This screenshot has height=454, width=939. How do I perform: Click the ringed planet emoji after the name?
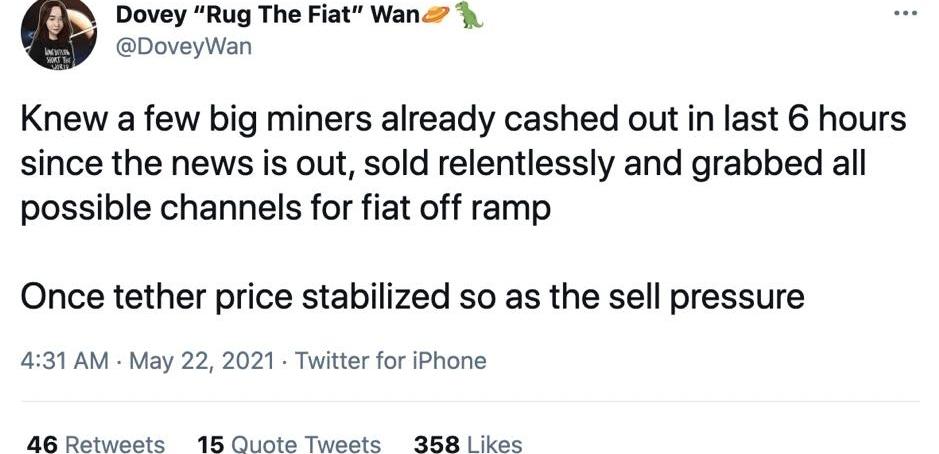click(x=436, y=16)
